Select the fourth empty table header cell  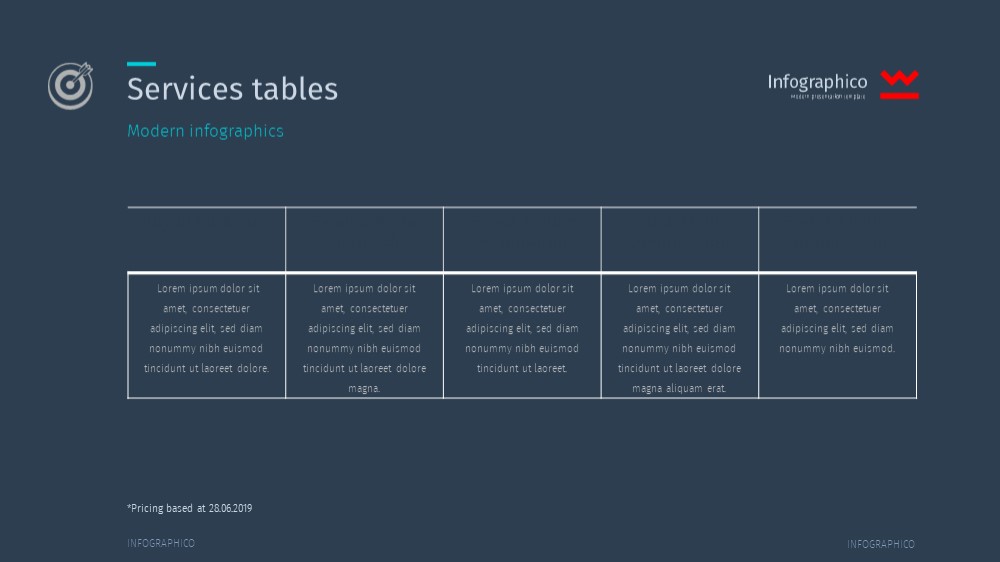point(679,240)
